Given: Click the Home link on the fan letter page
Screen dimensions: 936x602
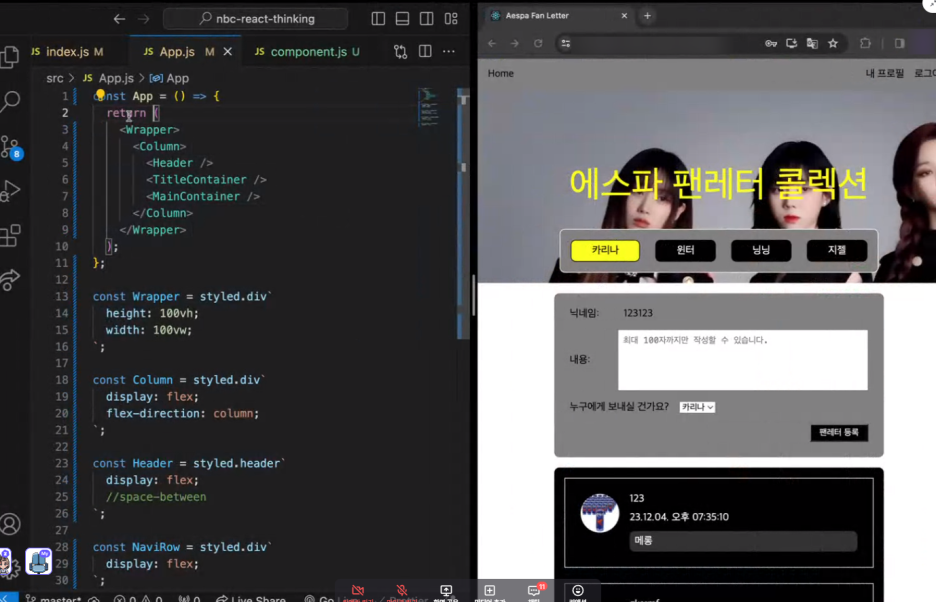Looking at the screenshot, I should click(500, 73).
